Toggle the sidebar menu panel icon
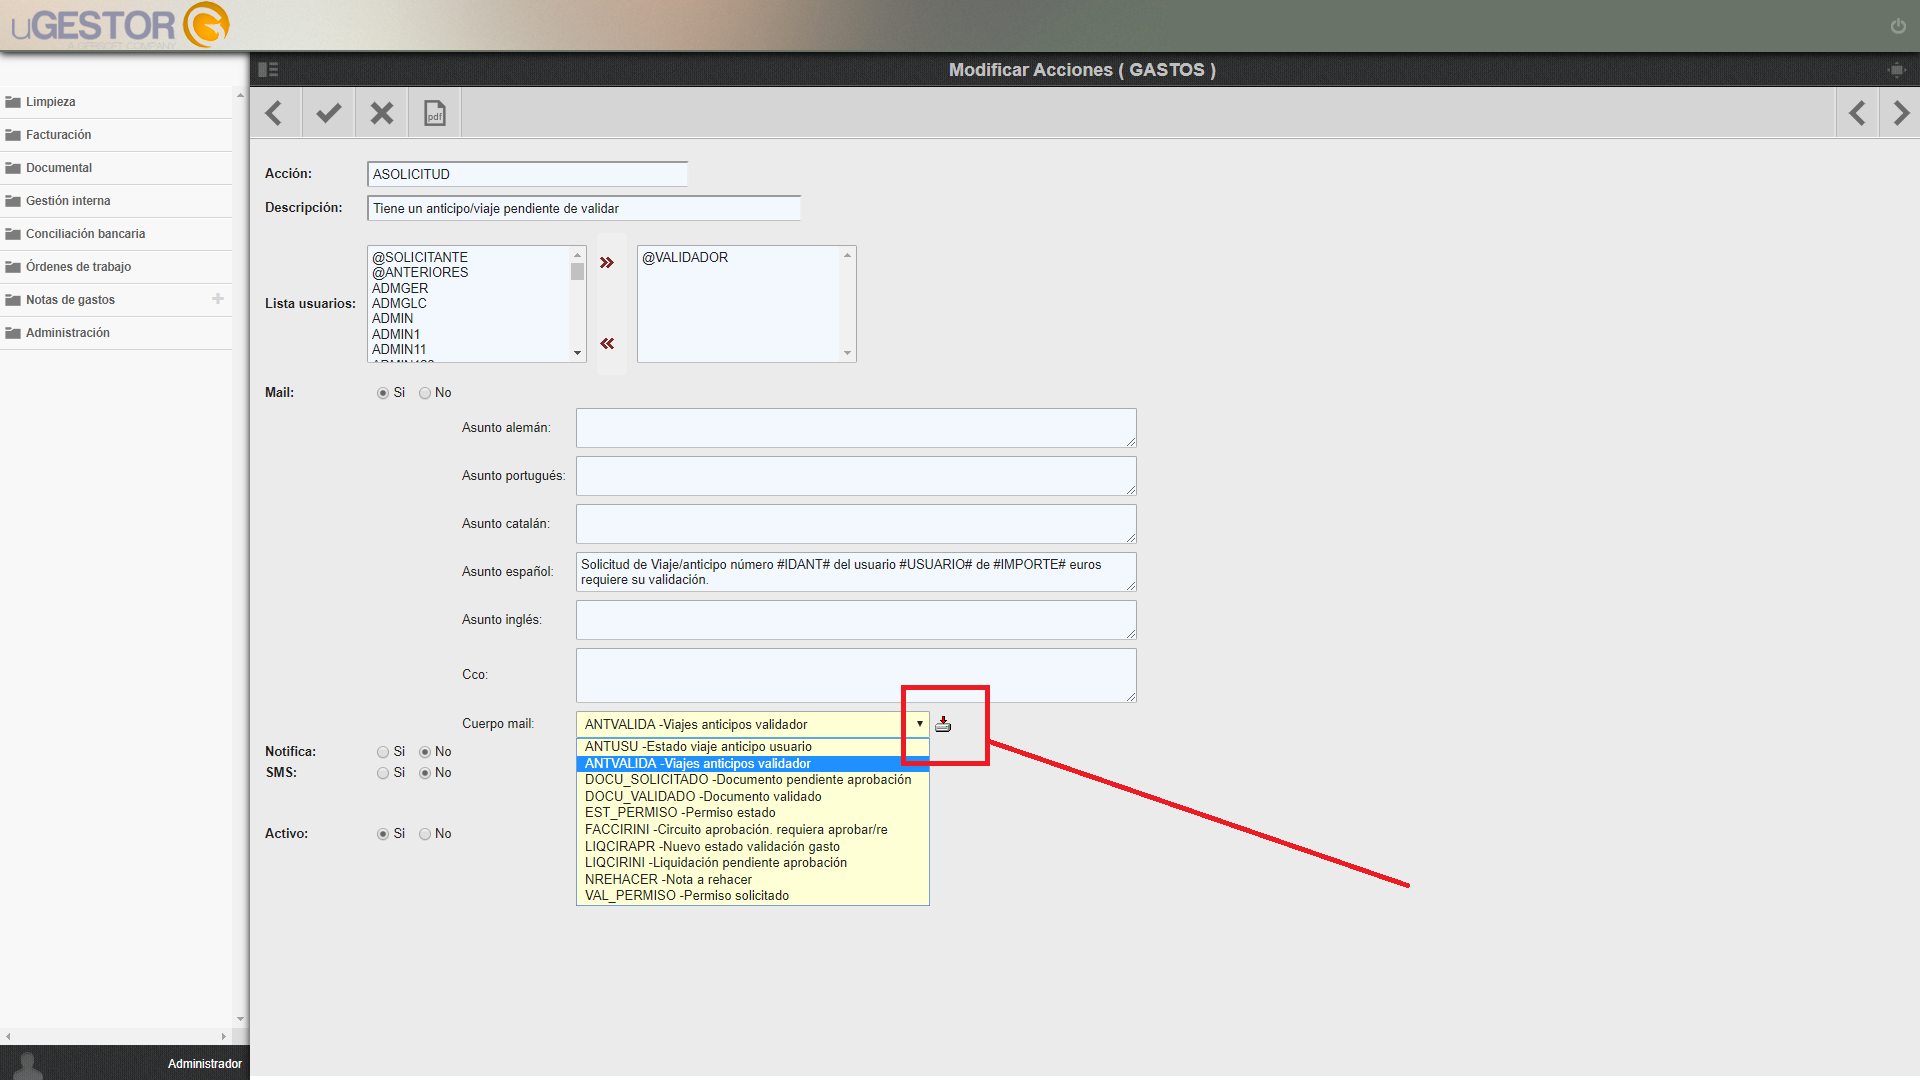The image size is (1920, 1080). [x=268, y=69]
